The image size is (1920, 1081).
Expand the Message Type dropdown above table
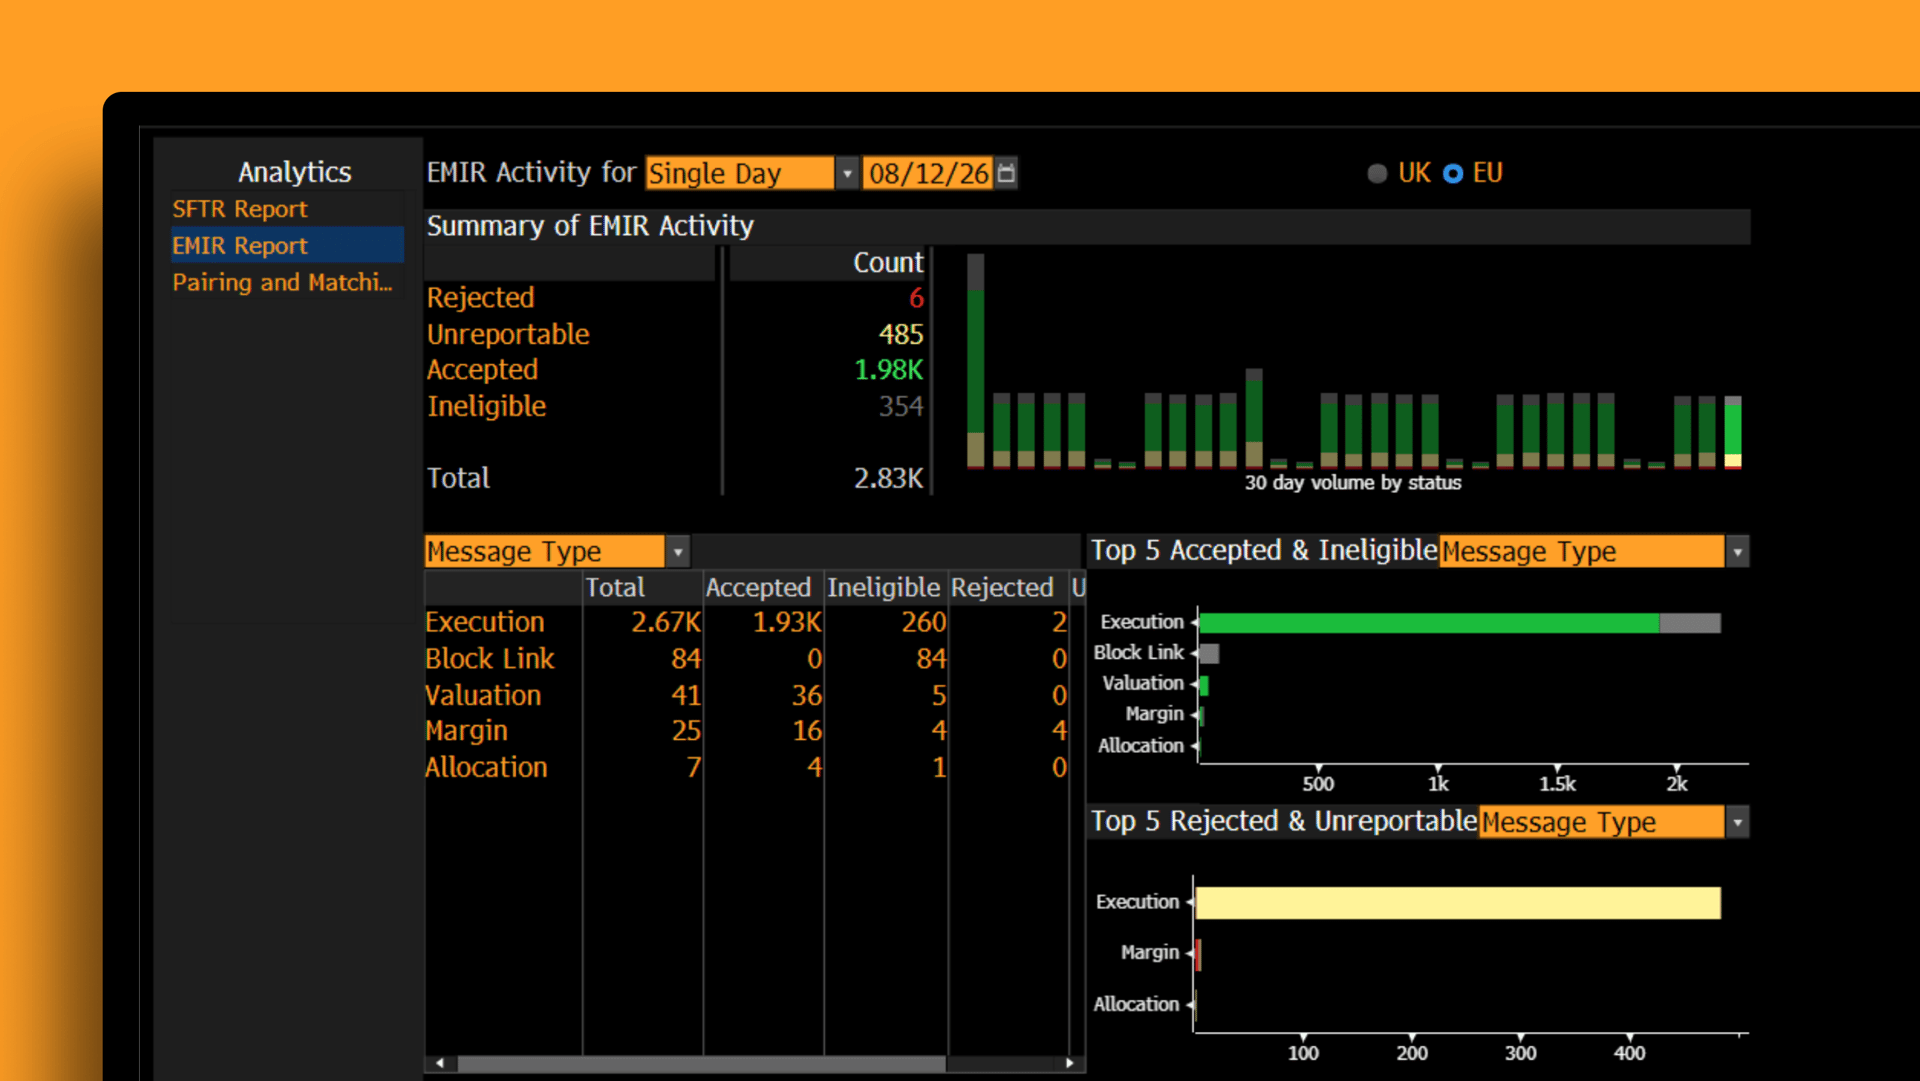tap(557, 551)
